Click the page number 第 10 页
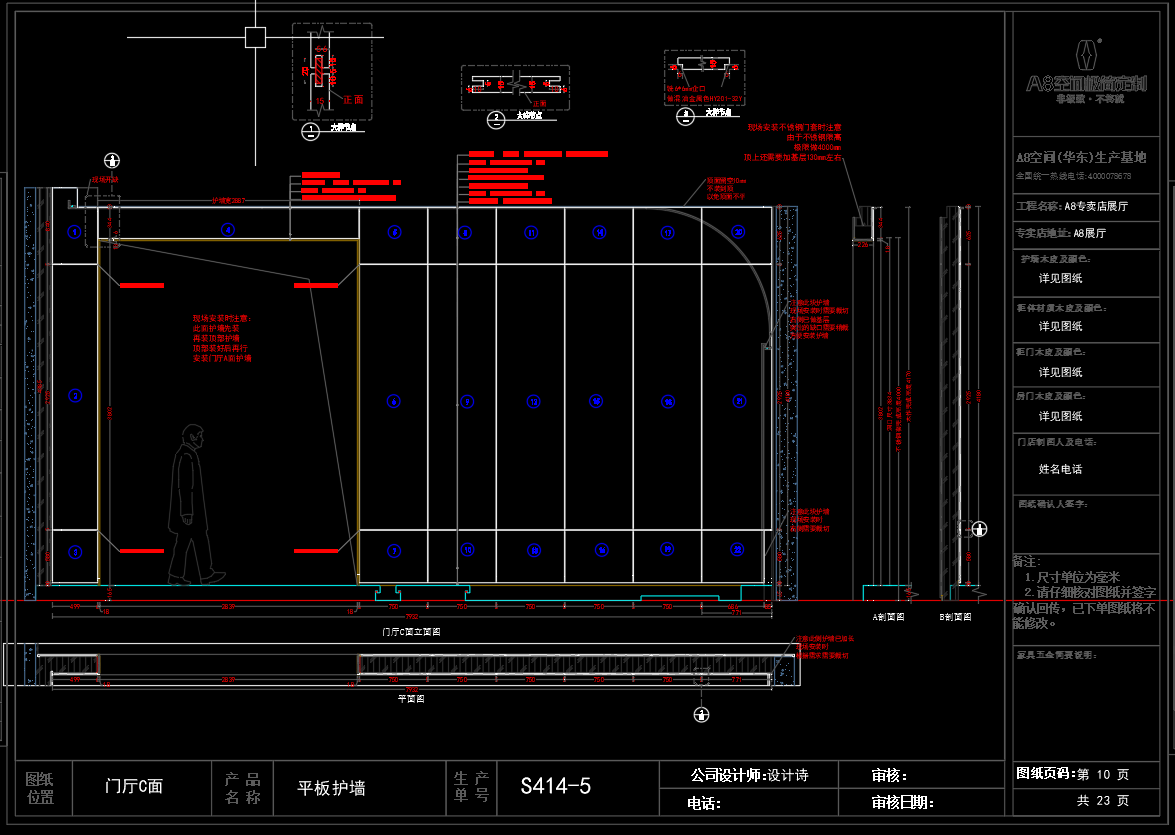 [1103, 774]
